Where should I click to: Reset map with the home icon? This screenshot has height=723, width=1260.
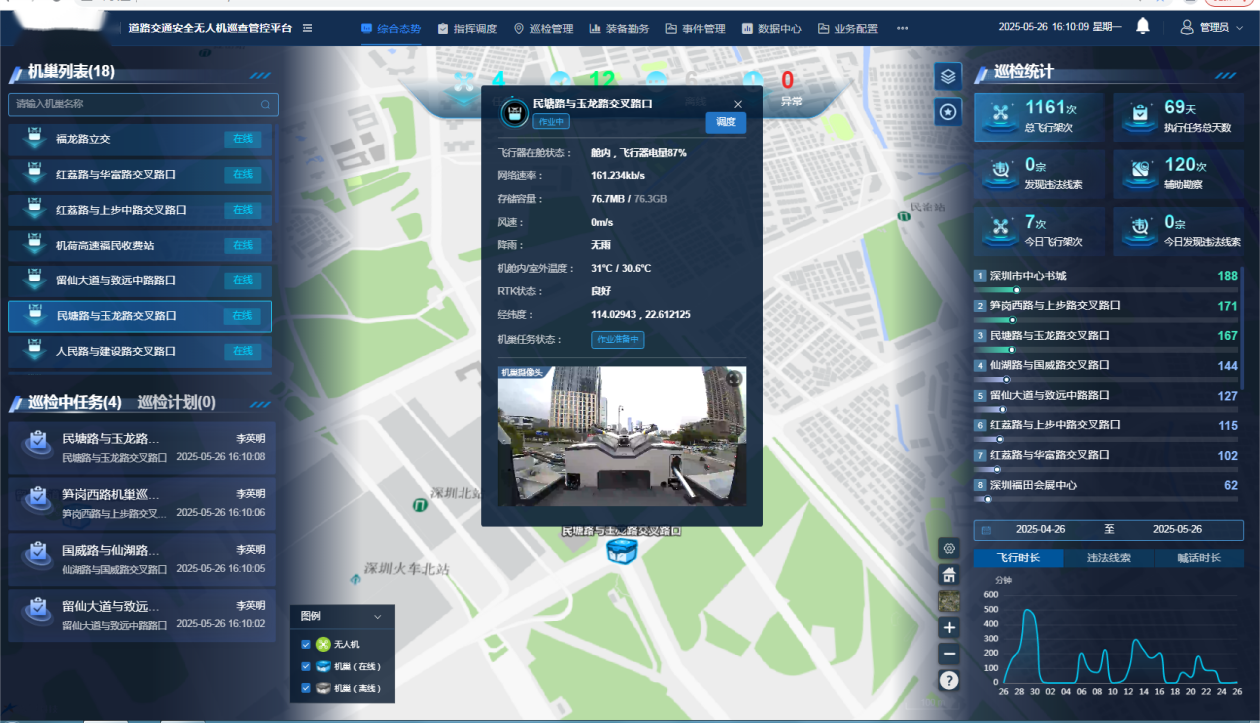point(949,575)
